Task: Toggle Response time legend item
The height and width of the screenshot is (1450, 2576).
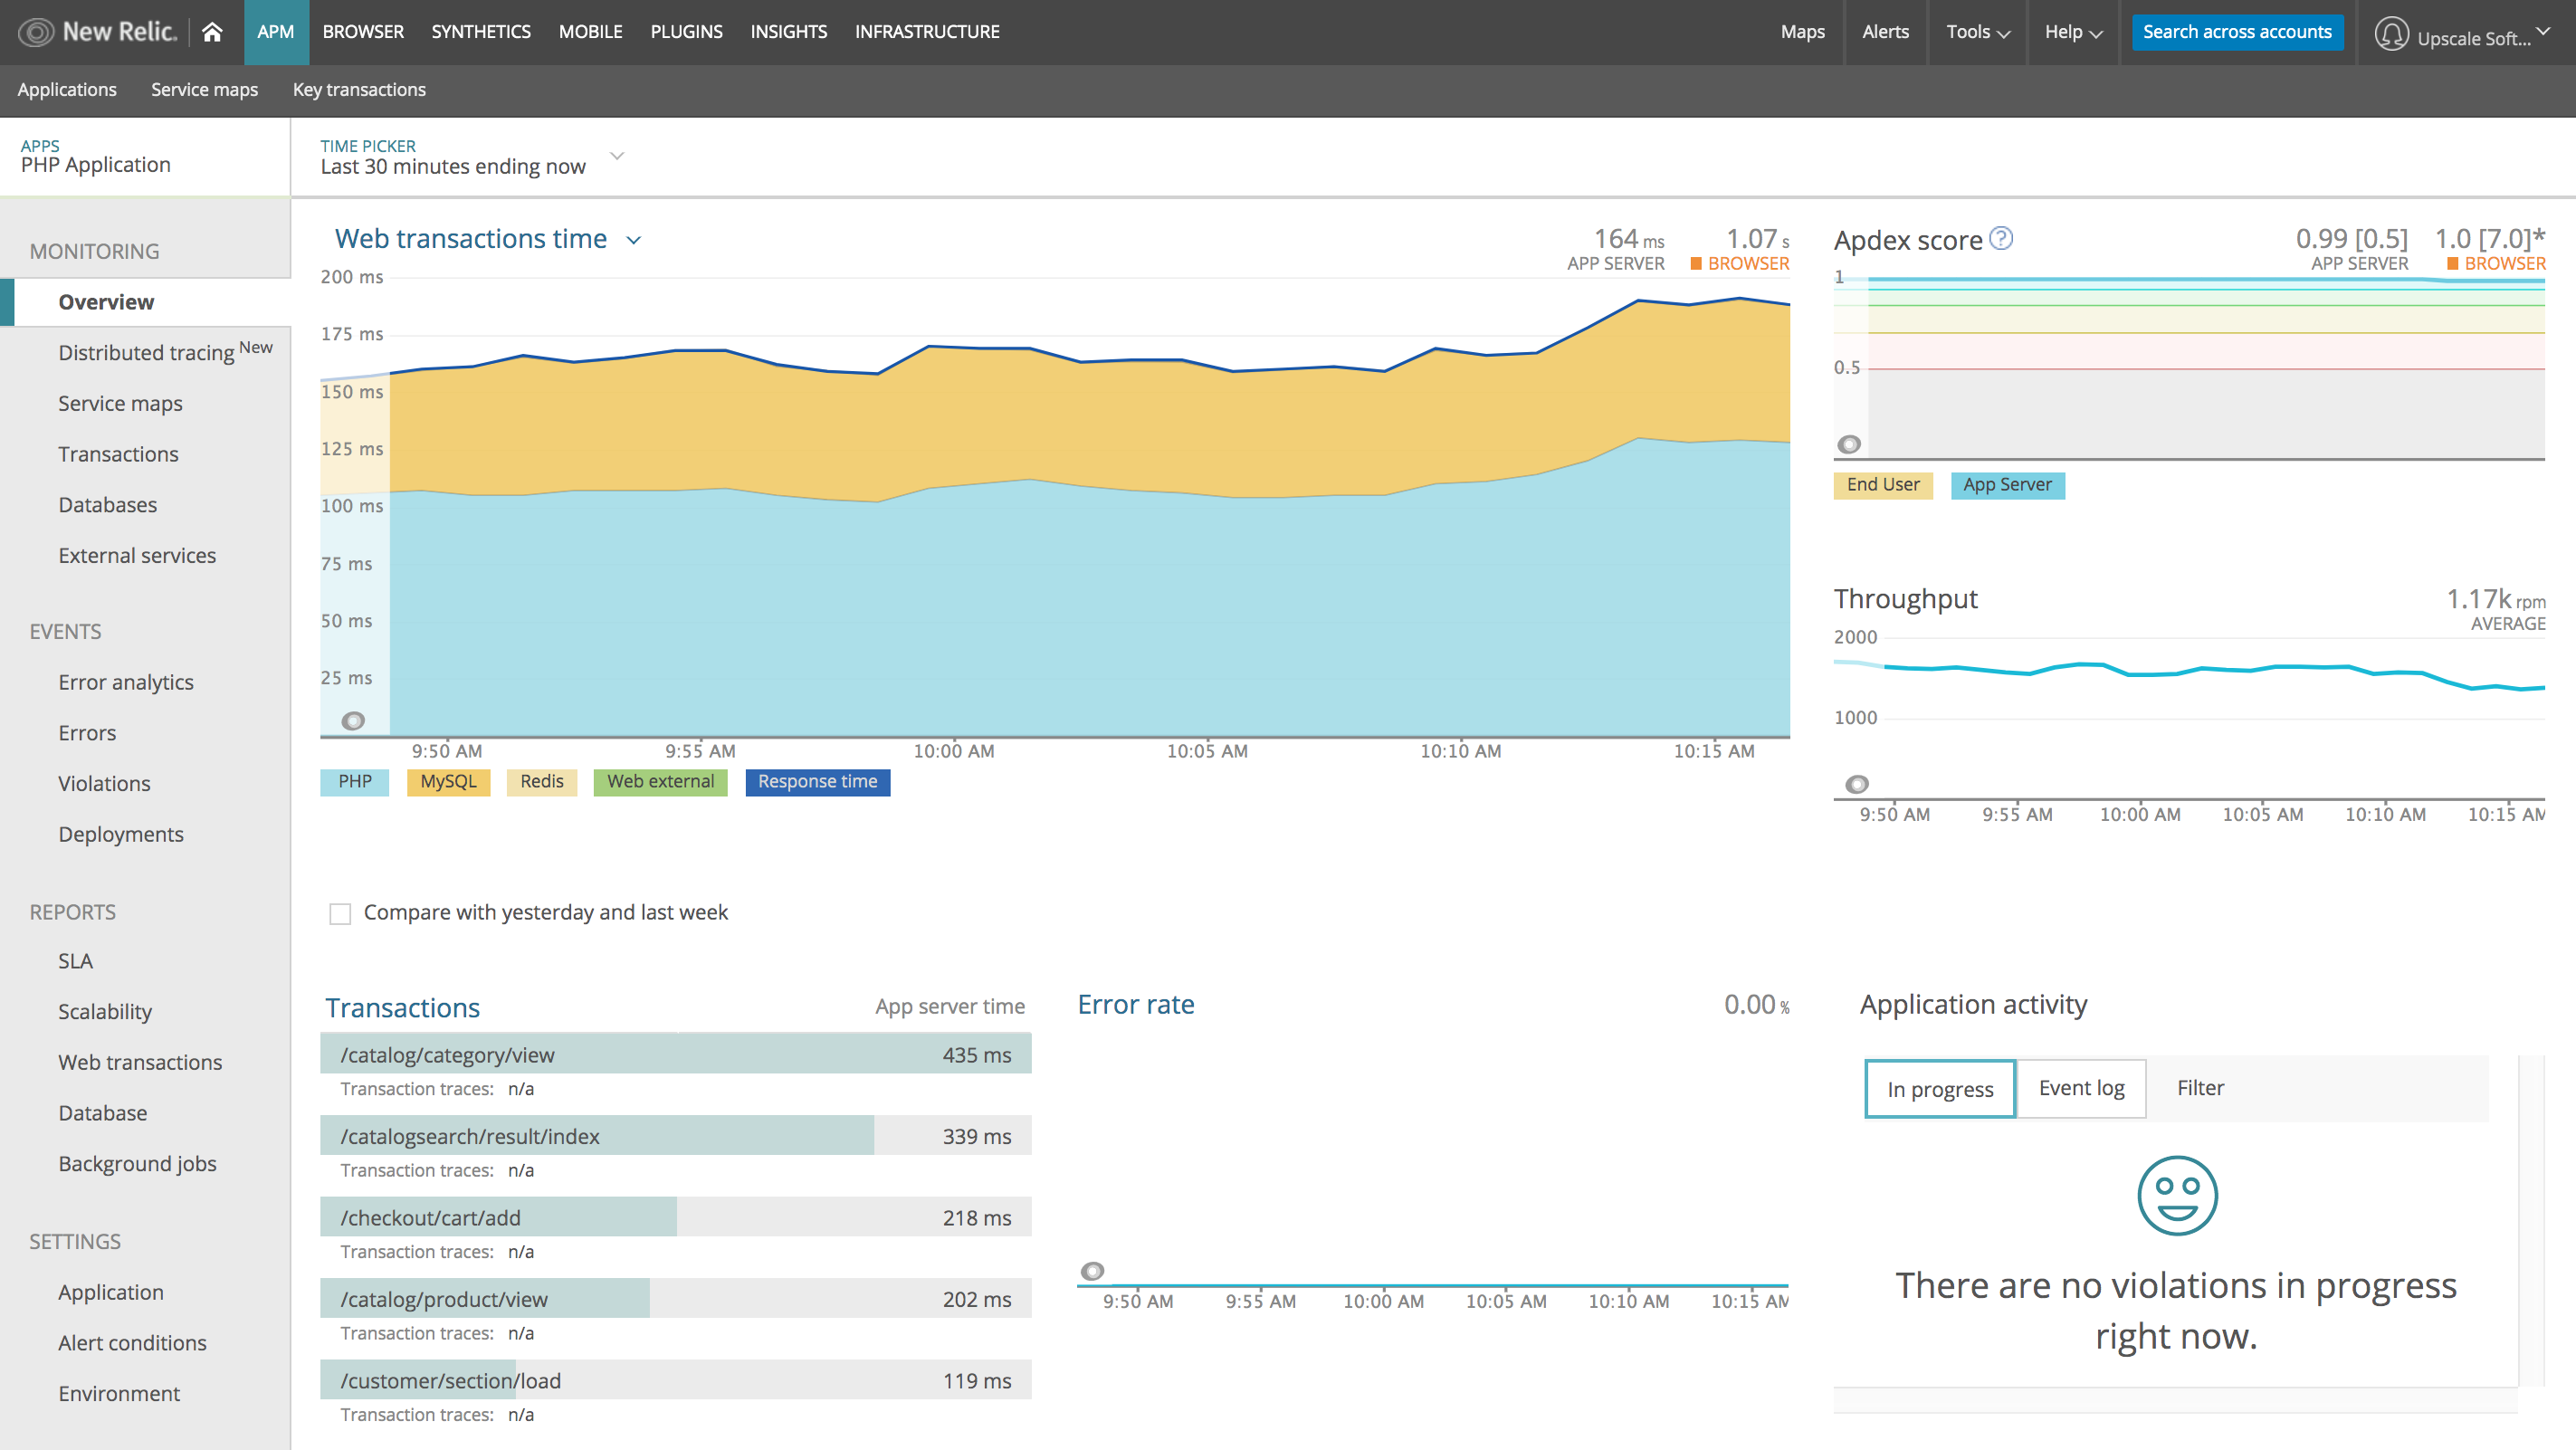Action: tap(817, 782)
